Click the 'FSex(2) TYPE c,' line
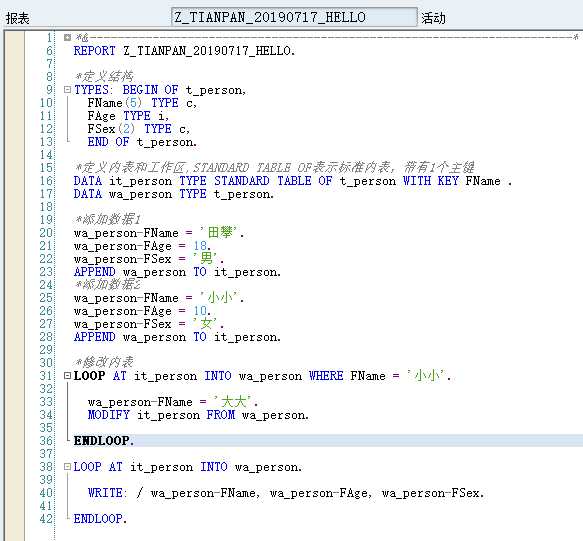 [139, 129]
